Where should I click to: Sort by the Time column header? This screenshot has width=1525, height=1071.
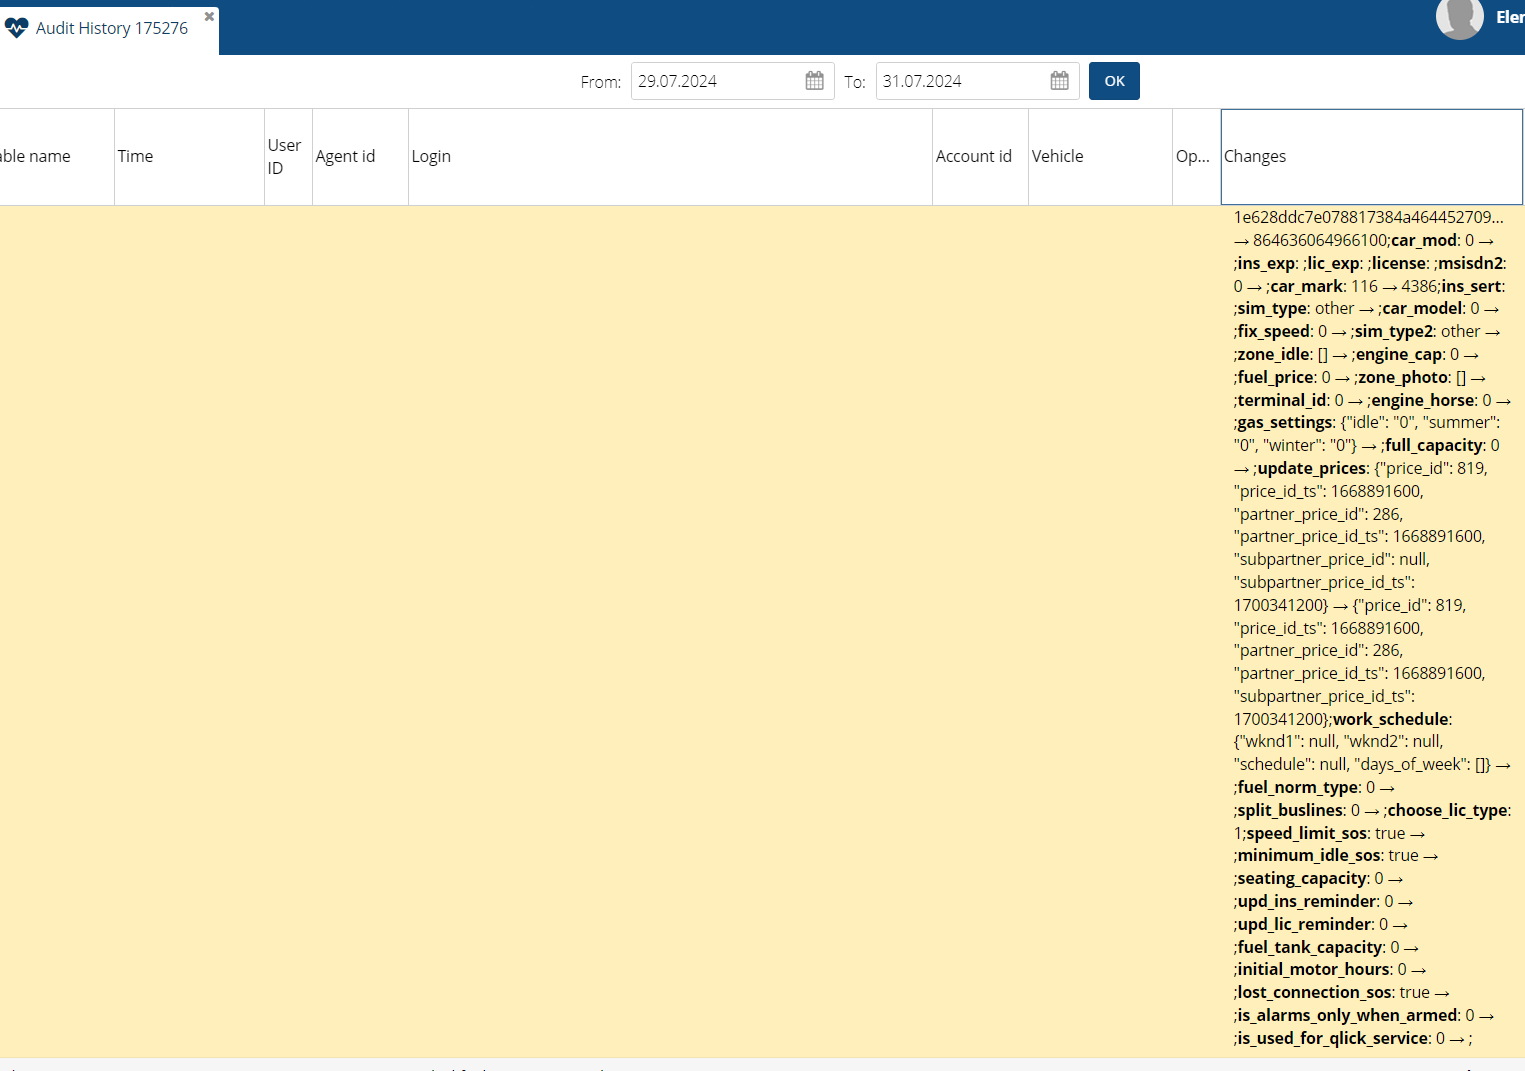click(x=136, y=157)
